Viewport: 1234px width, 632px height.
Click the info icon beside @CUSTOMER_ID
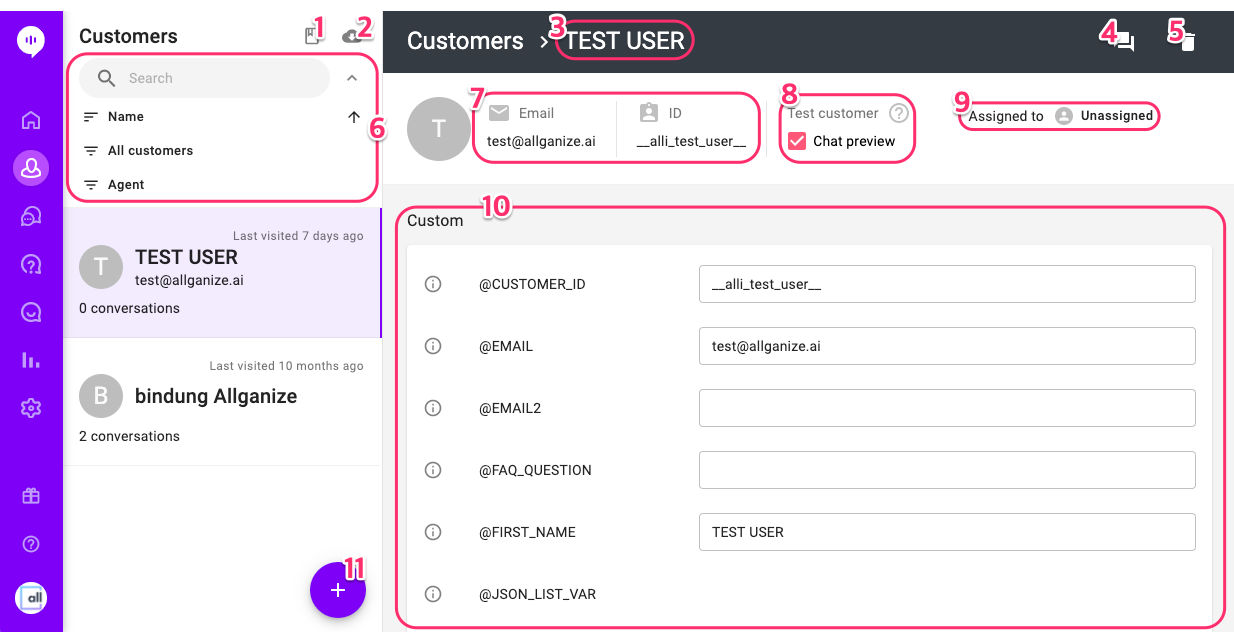[x=433, y=284]
